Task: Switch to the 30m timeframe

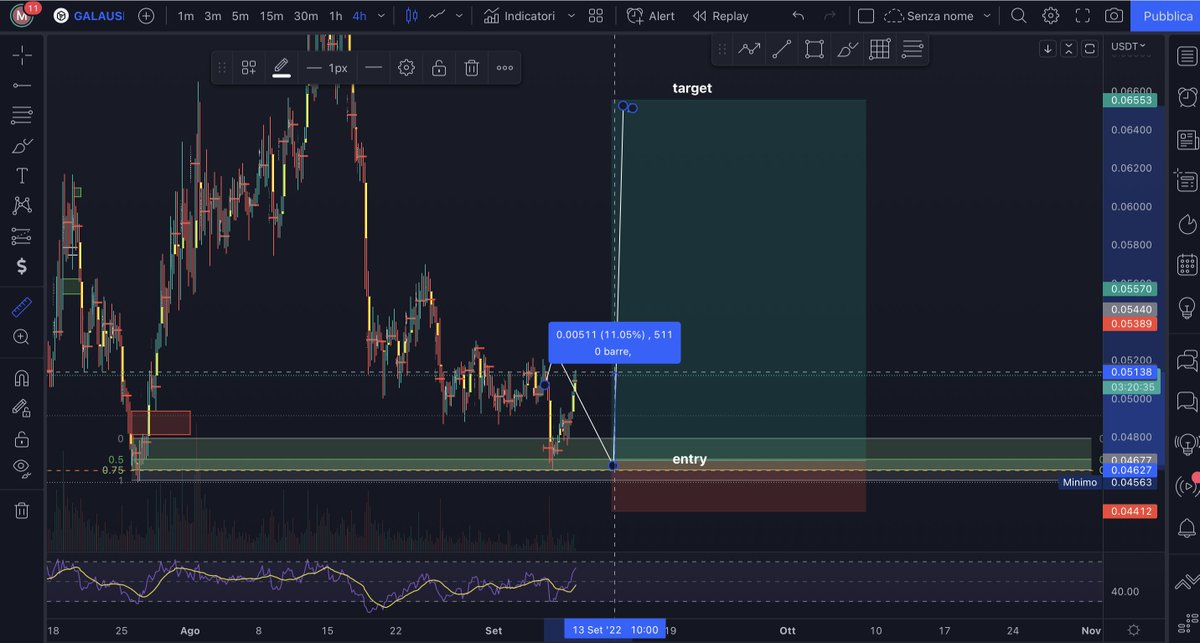Action: tap(306, 16)
